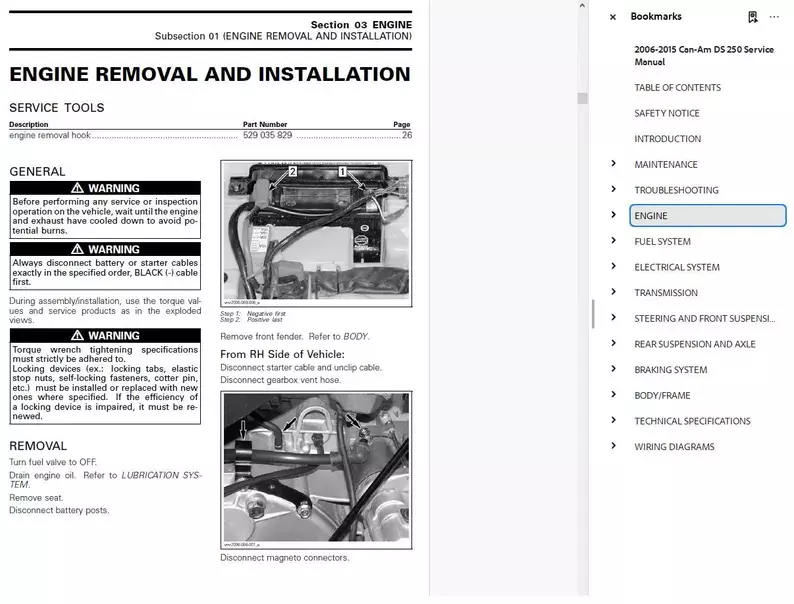Select the BODY/FRAME bookmark
This screenshot has height=604, width=794.
tap(662, 396)
